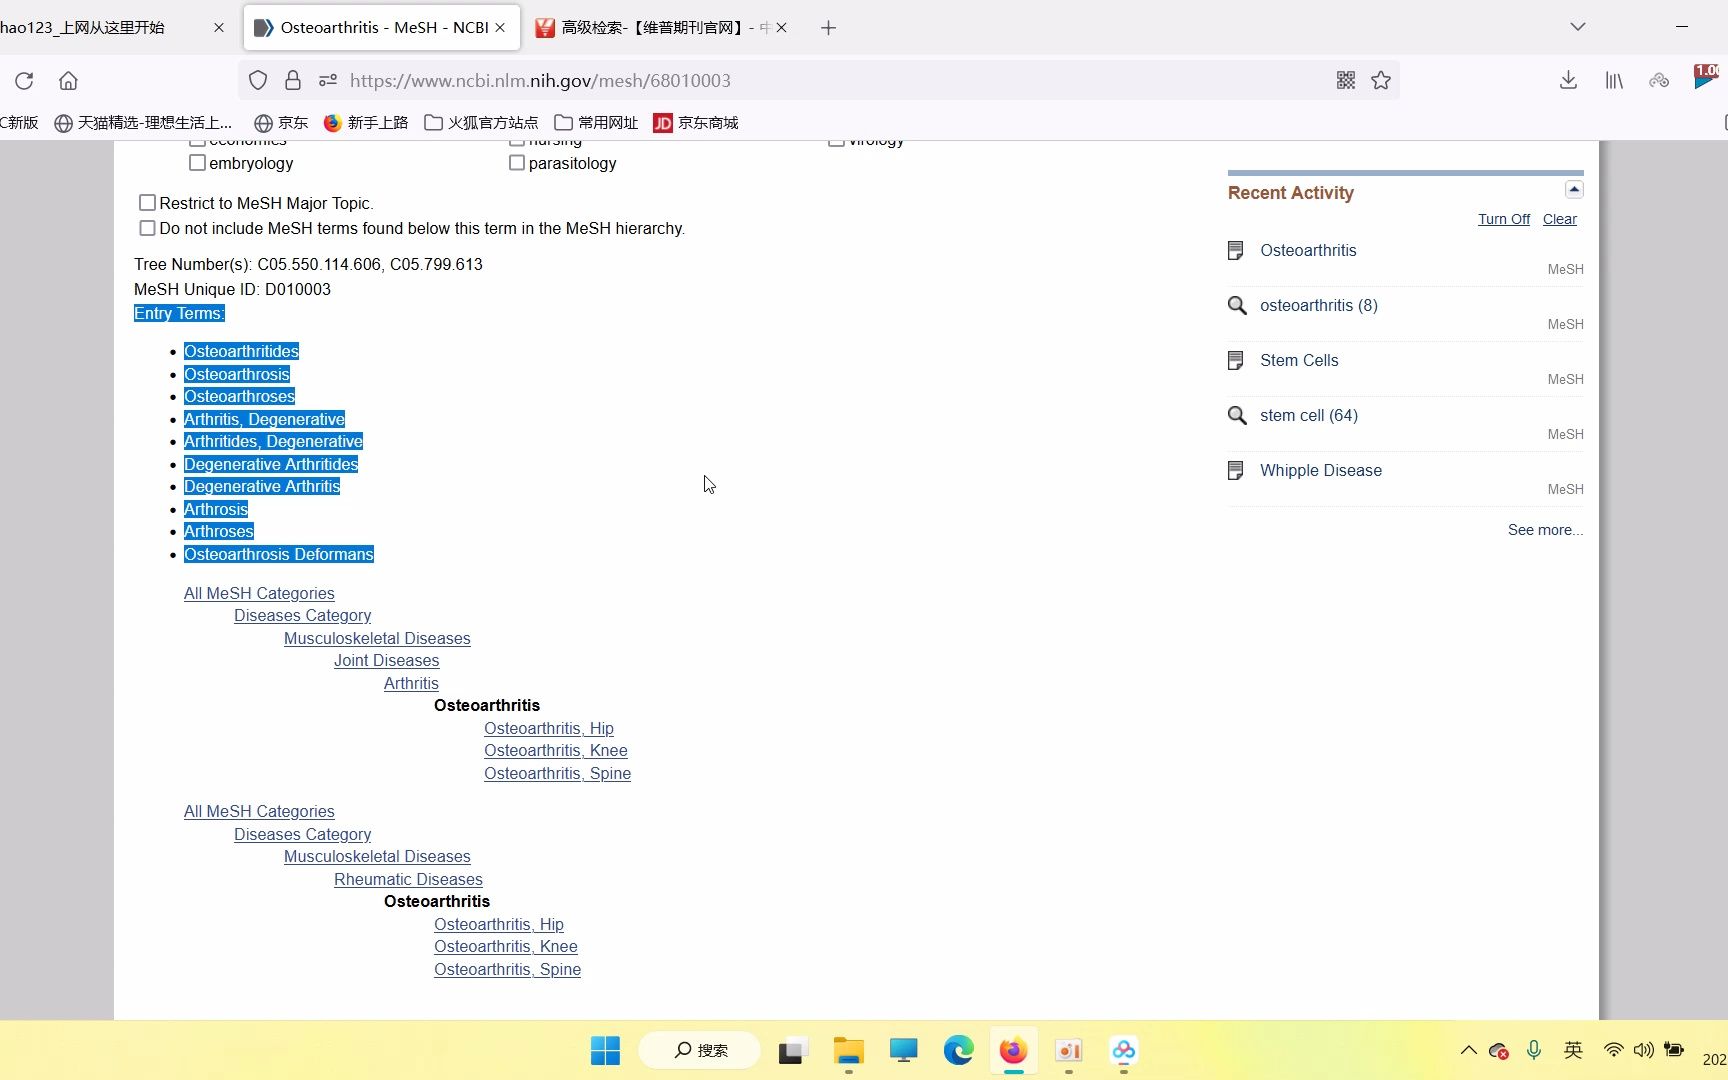Show site security info via the padlock icon
The height and width of the screenshot is (1080, 1728).
(293, 81)
